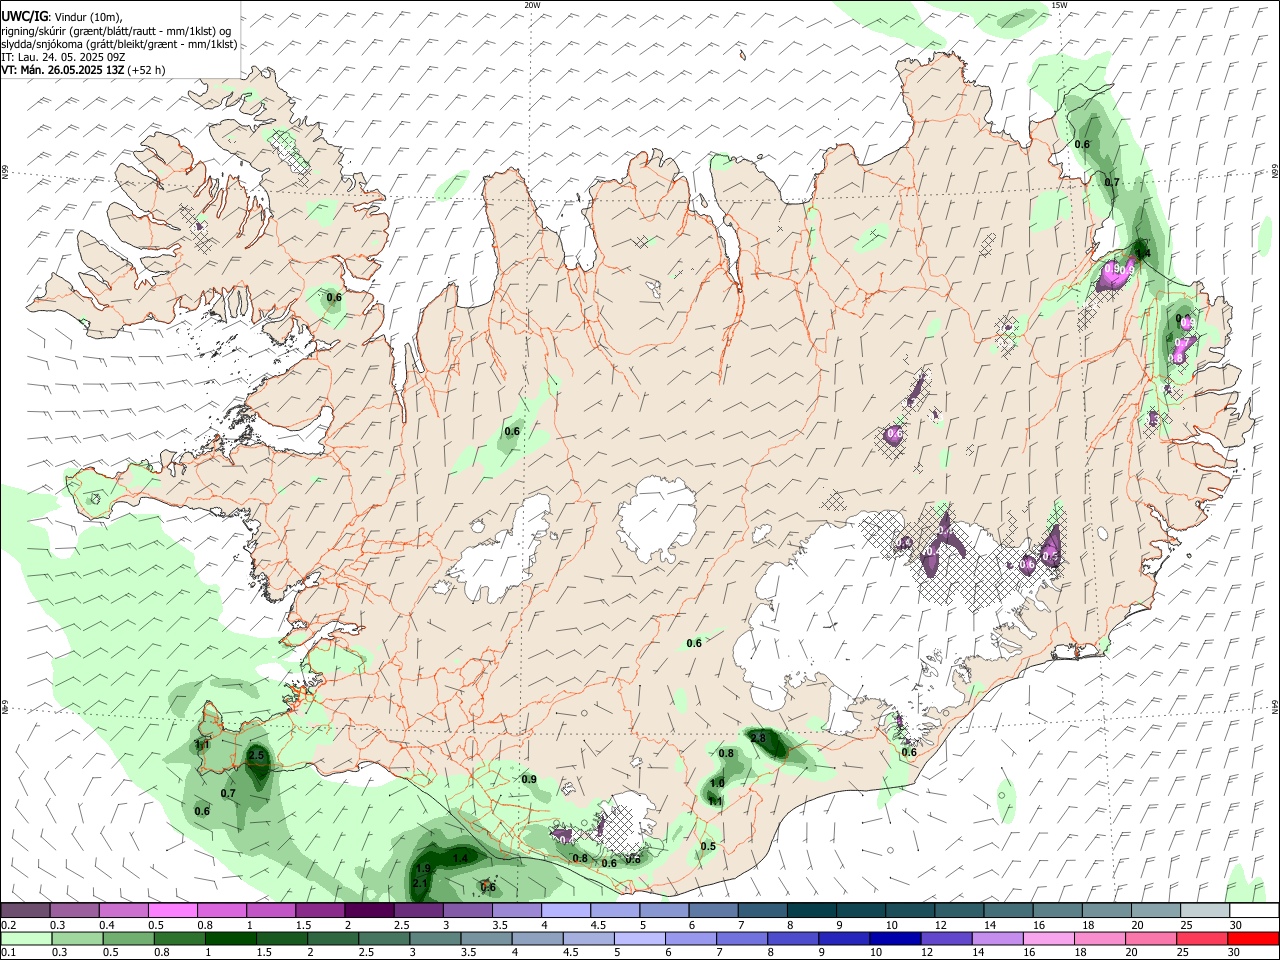Click the 20W longitude label
The image size is (1280, 960).
coord(532,5)
